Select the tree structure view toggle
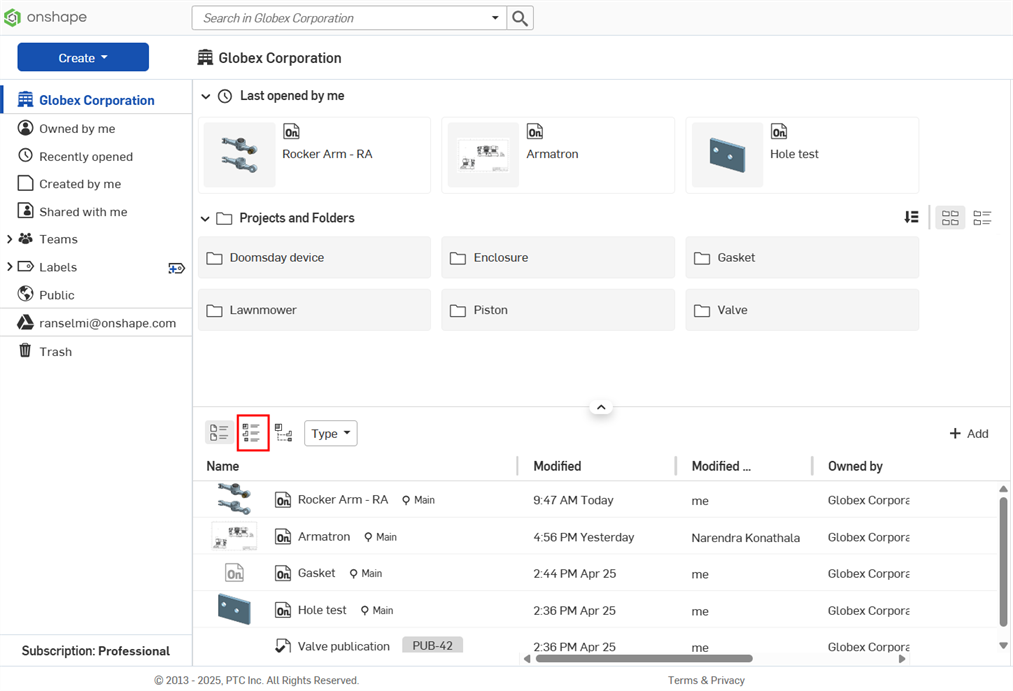 click(x=284, y=433)
